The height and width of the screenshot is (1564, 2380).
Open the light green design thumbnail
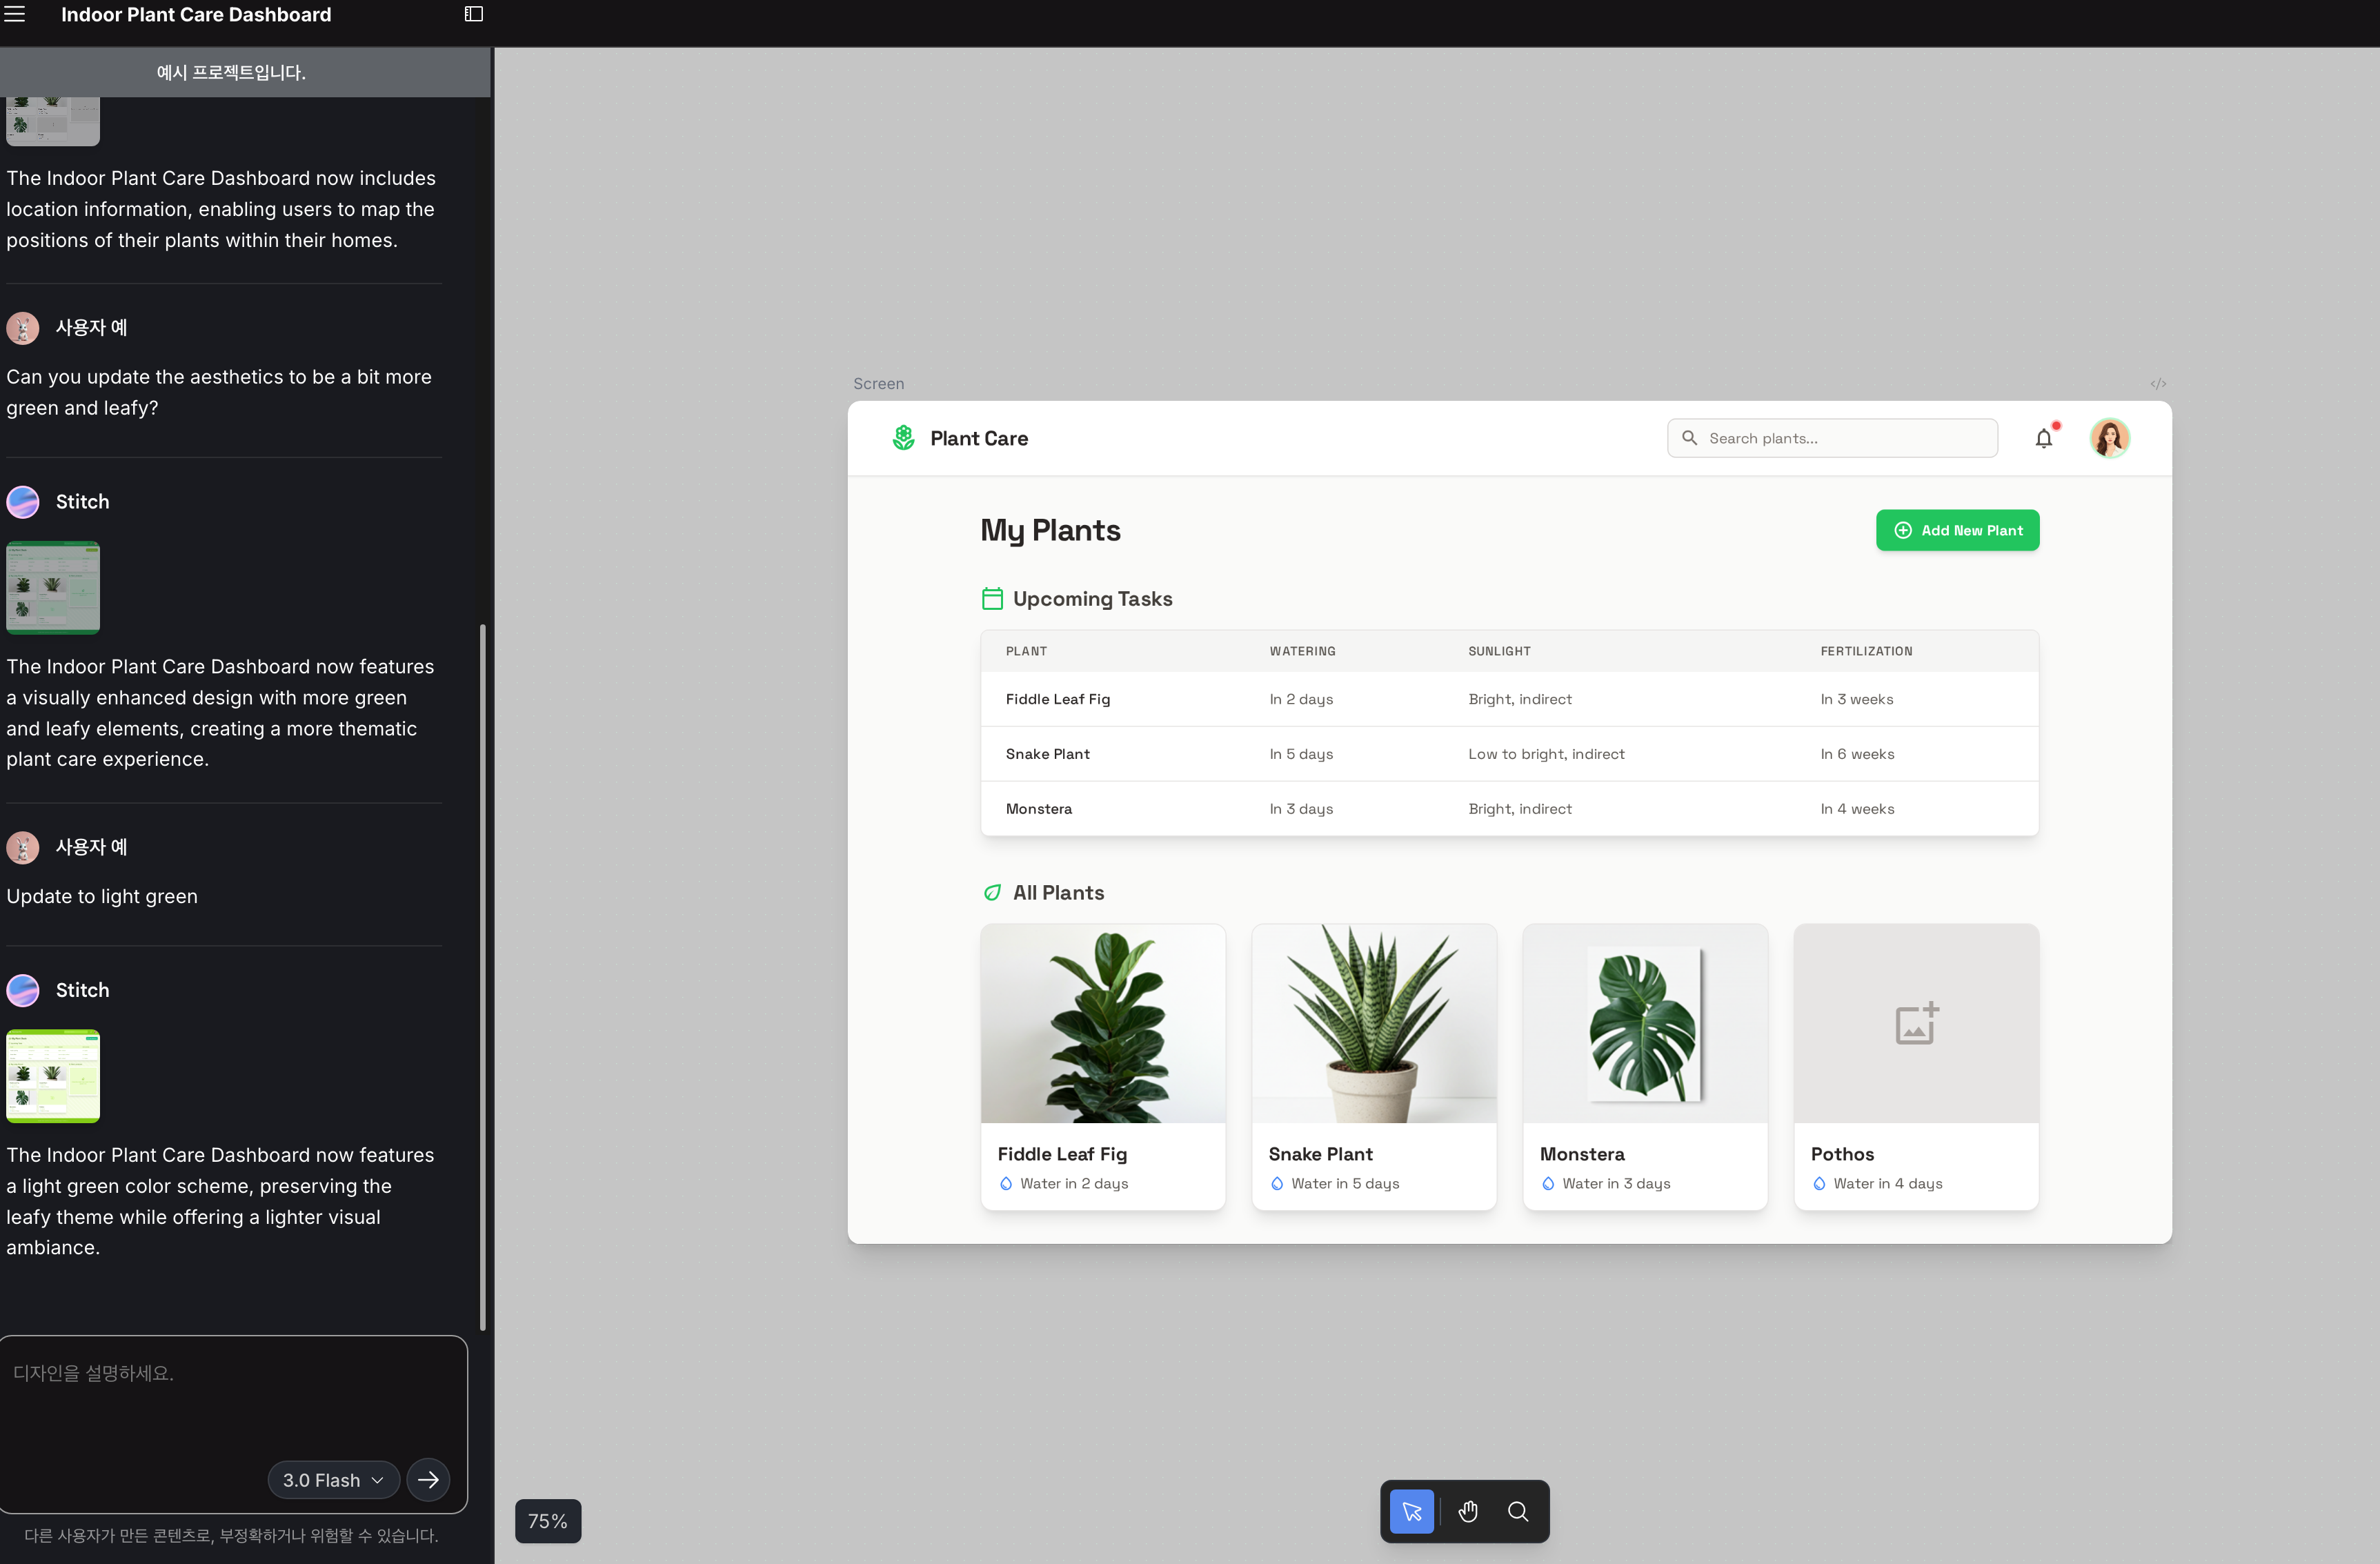(53, 1075)
